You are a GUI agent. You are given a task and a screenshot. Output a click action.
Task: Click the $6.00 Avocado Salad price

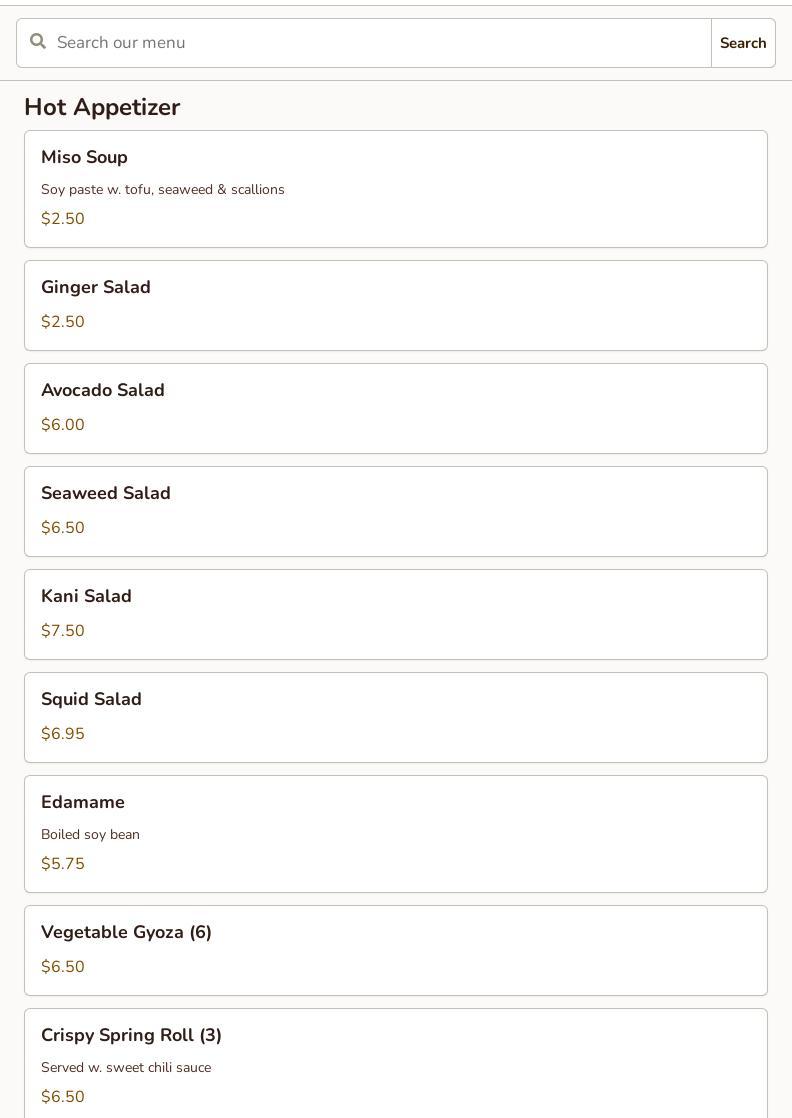[x=63, y=425]
